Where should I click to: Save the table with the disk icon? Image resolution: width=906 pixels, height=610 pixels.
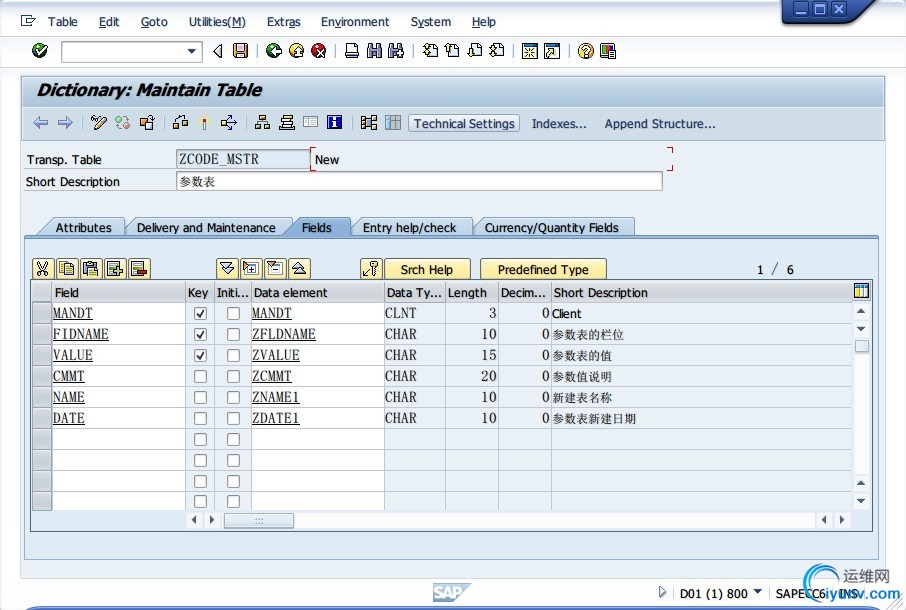click(240, 51)
